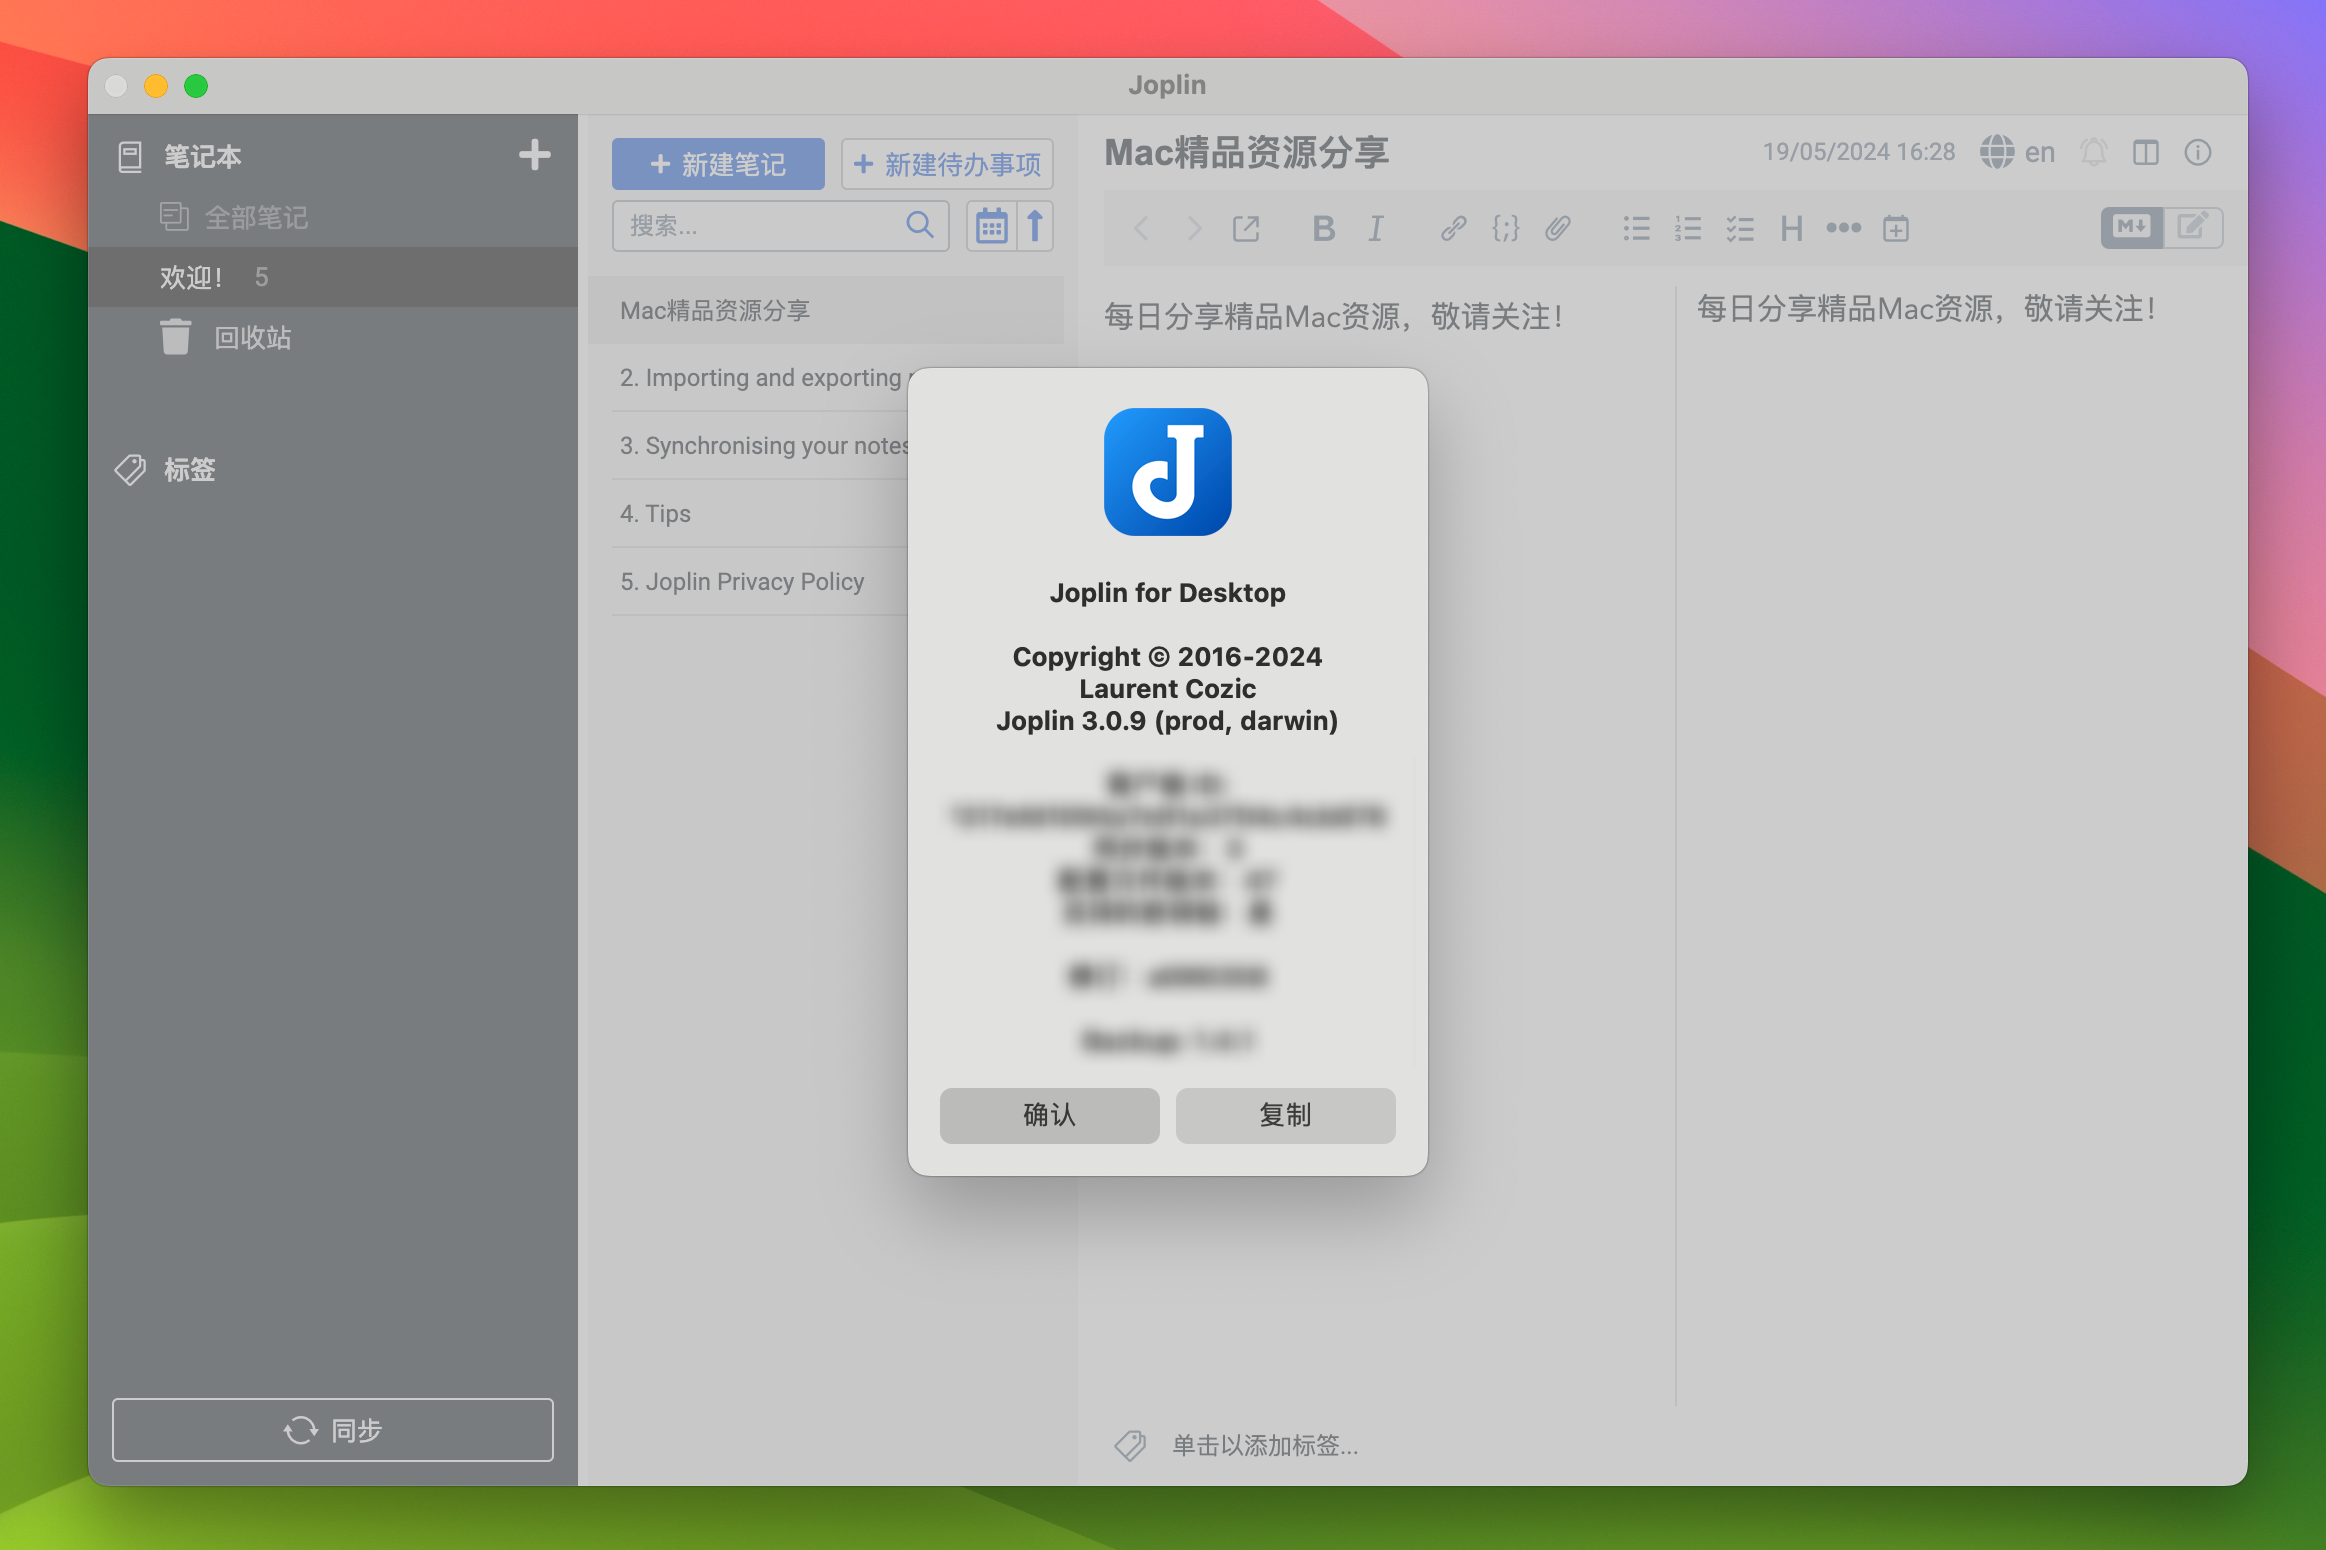Insert date time icon
This screenshot has width=2326, height=1550.
tap(1896, 229)
